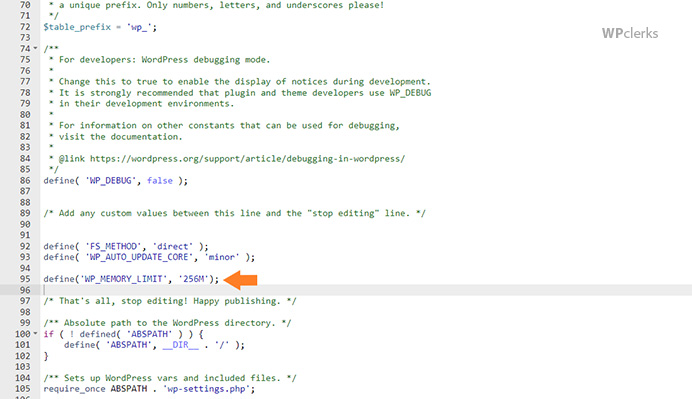Click require_once keyword on line 105
This screenshot has height=399, width=692.
[x=74, y=389]
